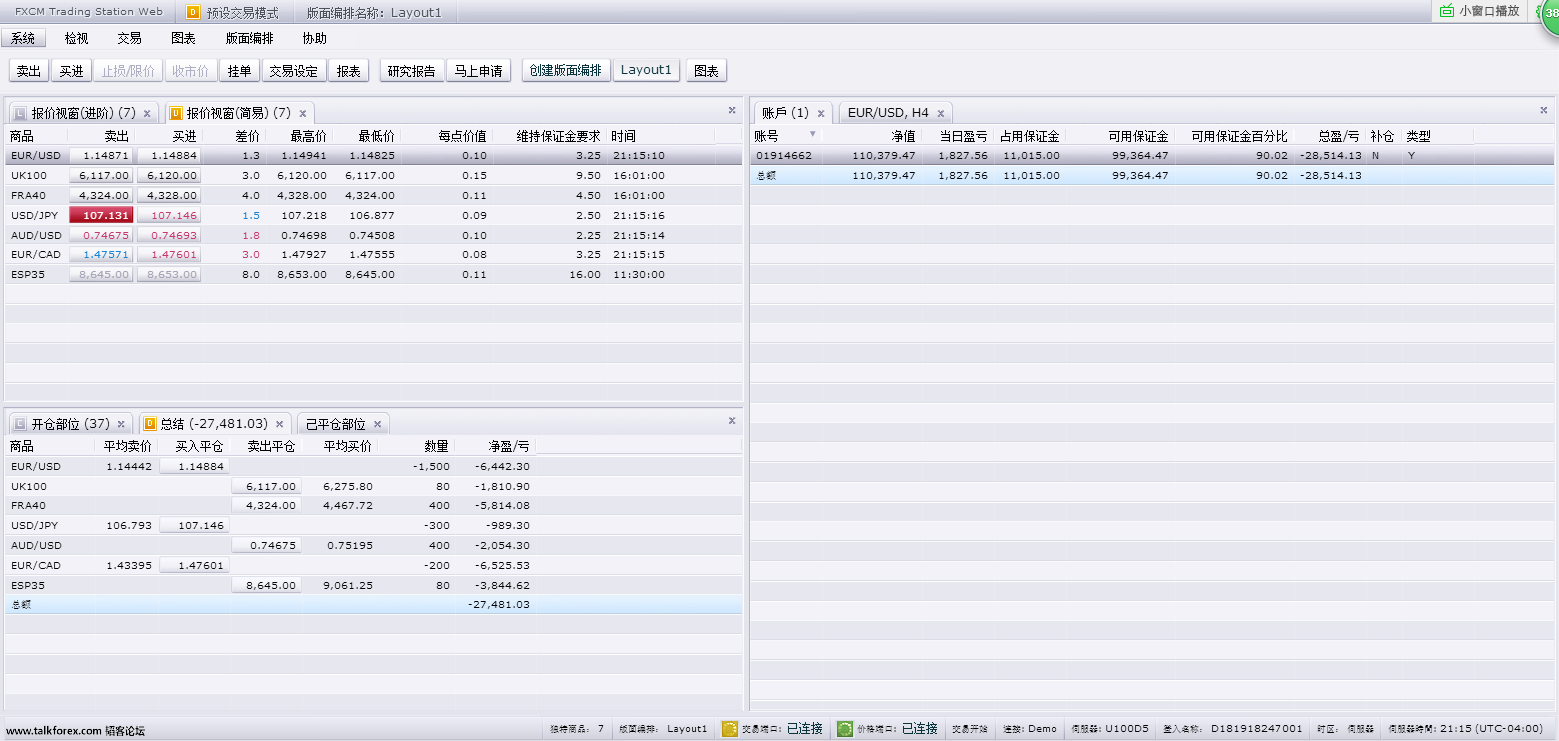Click EUR/USD 买入平仓 price 1.14884 in summary
Viewport: 1559px width, 741px height.
click(x=194, y=467)
